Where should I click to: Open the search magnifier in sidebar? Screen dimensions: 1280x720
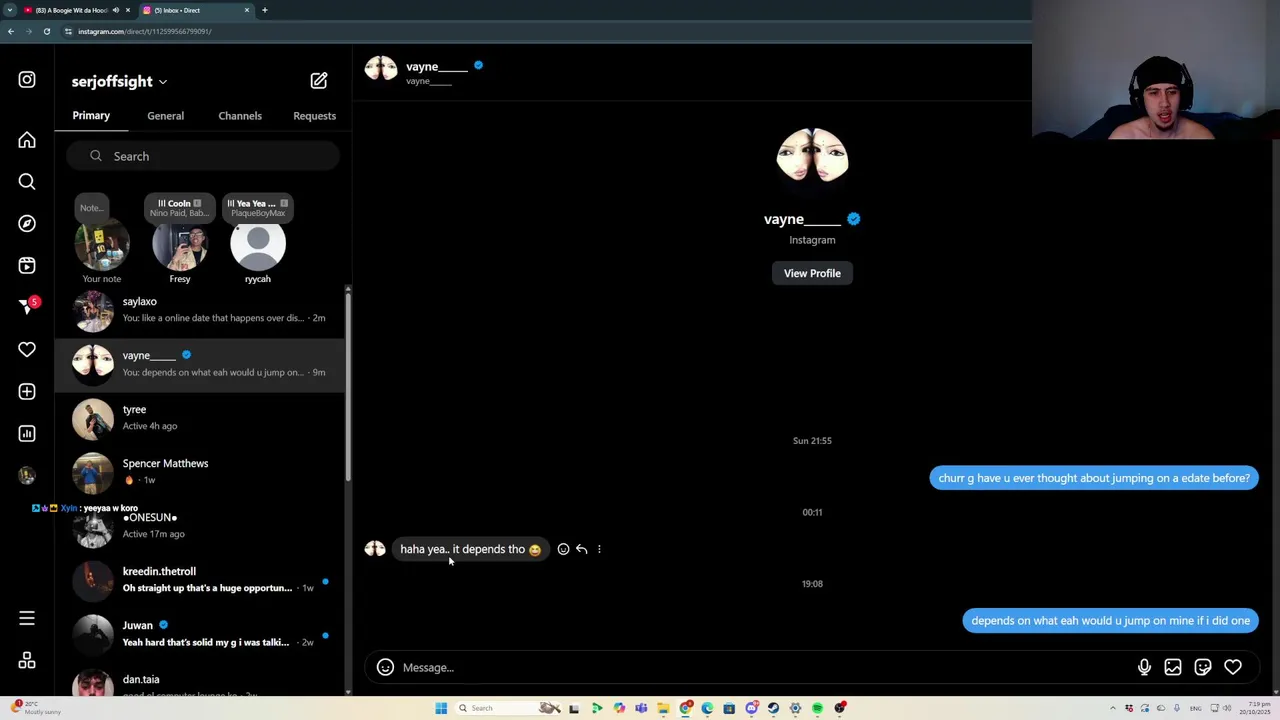(x=27, y=182)
